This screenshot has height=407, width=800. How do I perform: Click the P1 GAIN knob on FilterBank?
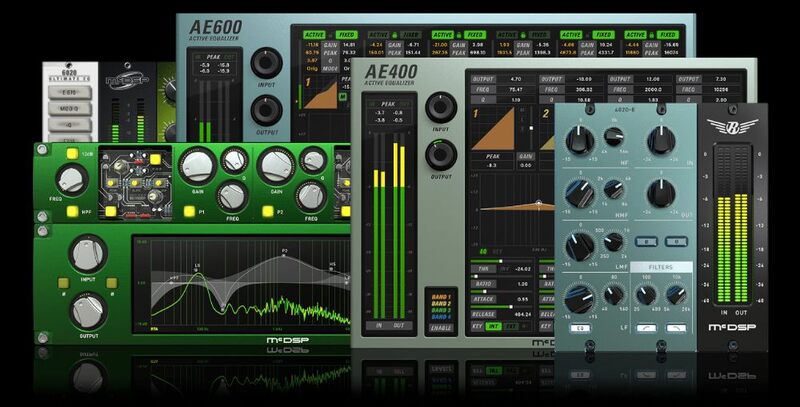pos(197,166)
